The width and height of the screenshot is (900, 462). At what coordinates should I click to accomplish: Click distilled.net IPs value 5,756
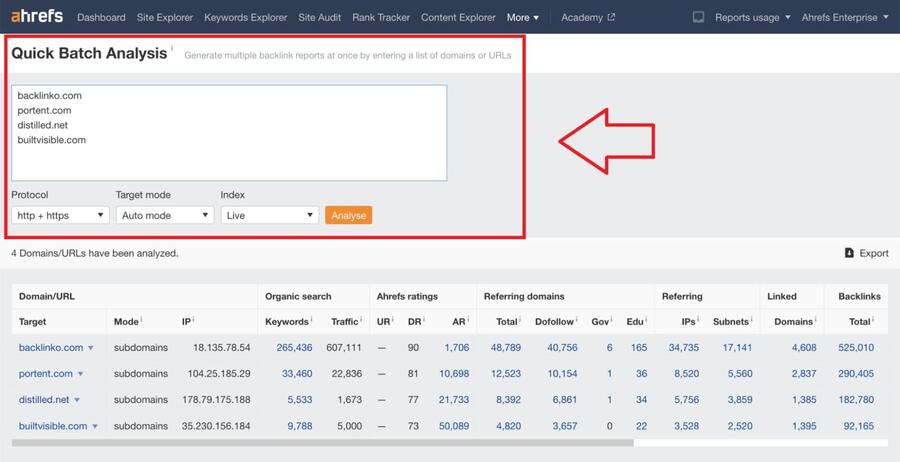[x=686, y=399]
